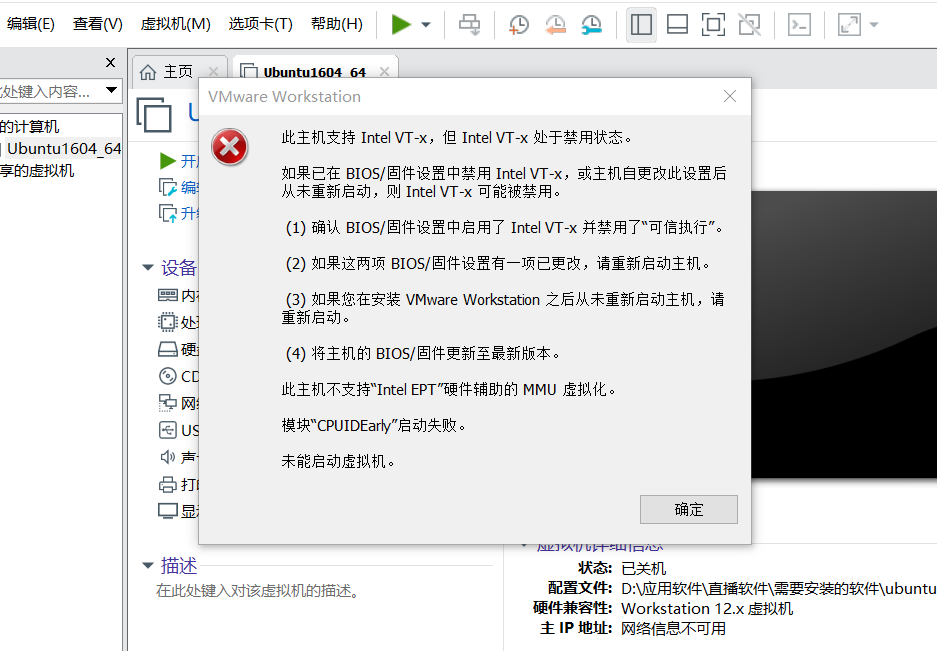The image size is (937, 651).
Task: Open the snapshot manager icon
Action: pyautogui.click(x=591, y=25)
